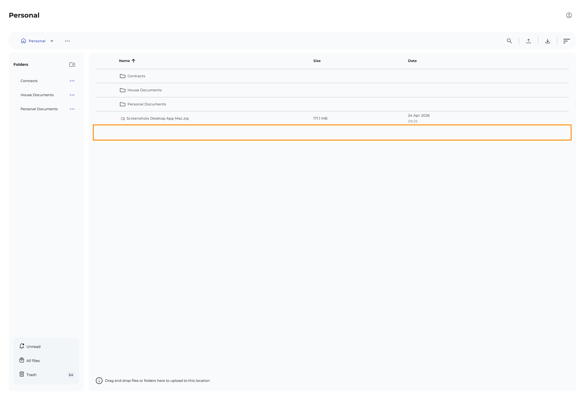The width and height of the screenshot is (584, 416).
Task: Click the info icon near drag-and-drop hint
Action: coord(99,381)
